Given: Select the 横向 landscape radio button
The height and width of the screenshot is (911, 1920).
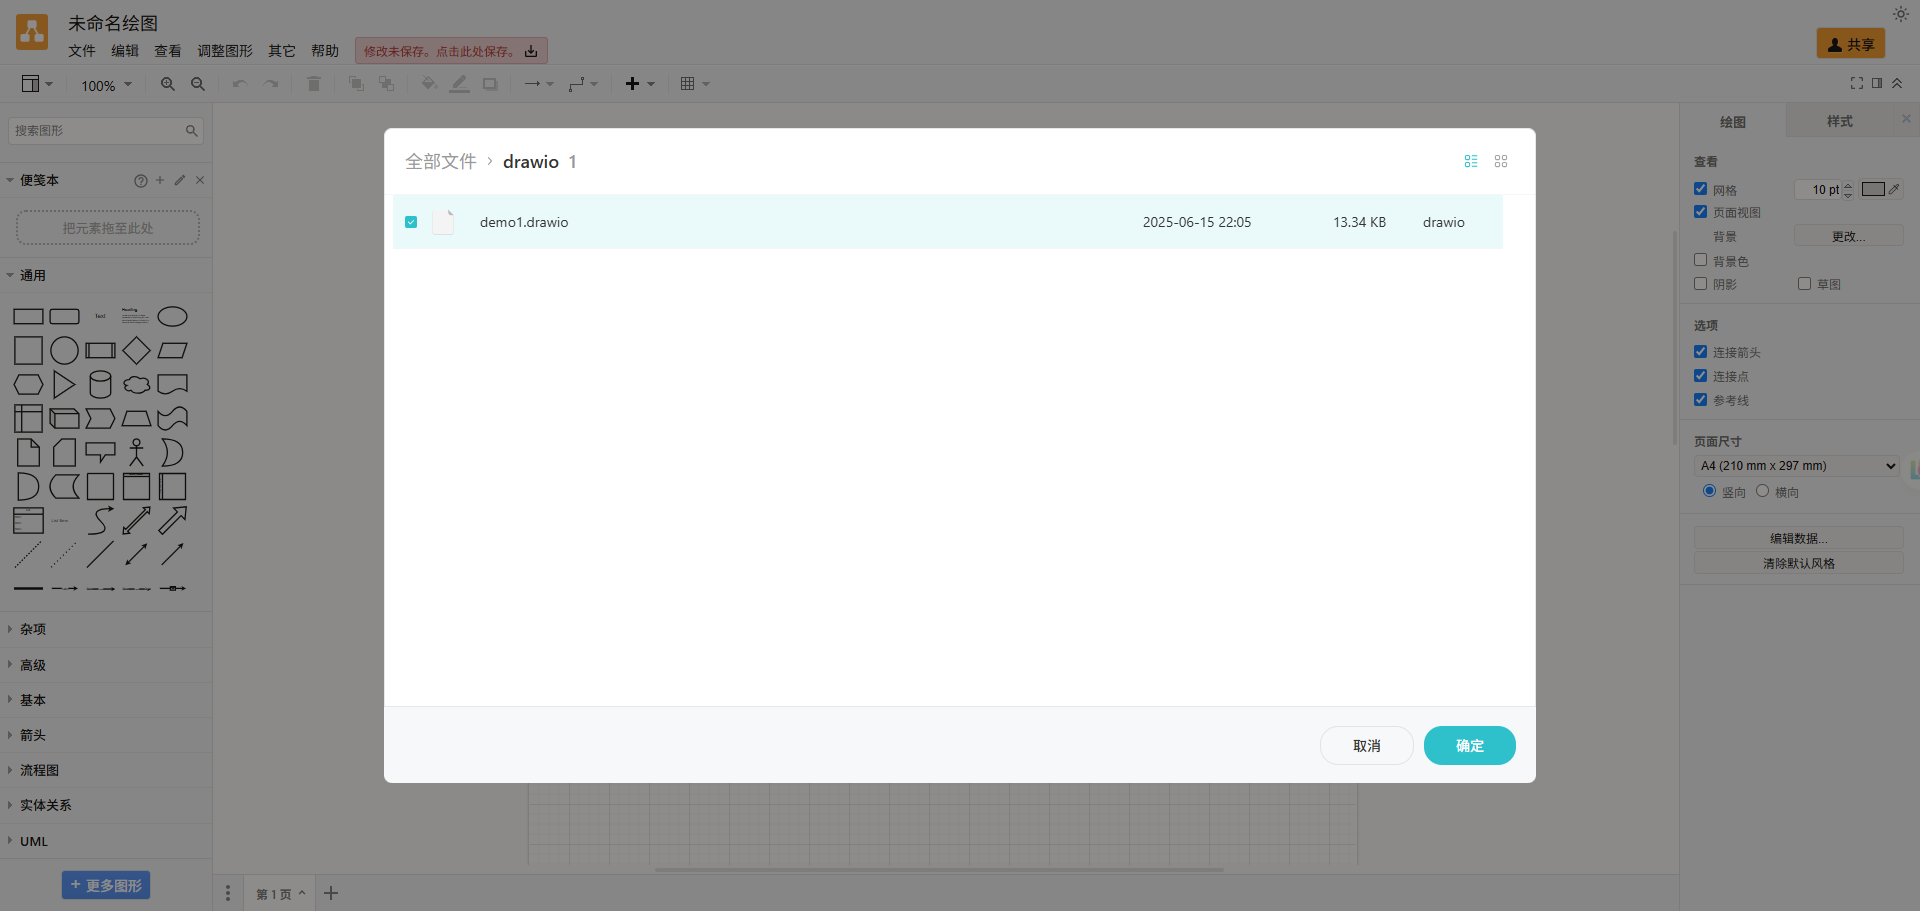Looking at the screenshot, I should click(x=1762, y=491).
